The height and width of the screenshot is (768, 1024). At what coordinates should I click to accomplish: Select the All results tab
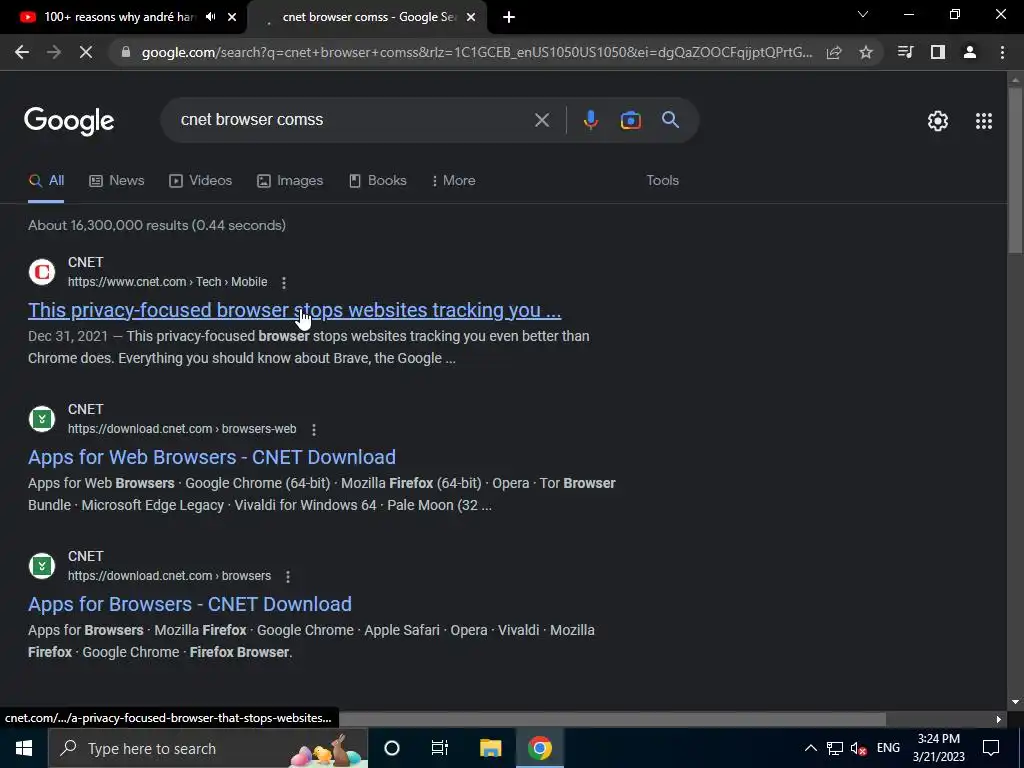pos(46,181)
